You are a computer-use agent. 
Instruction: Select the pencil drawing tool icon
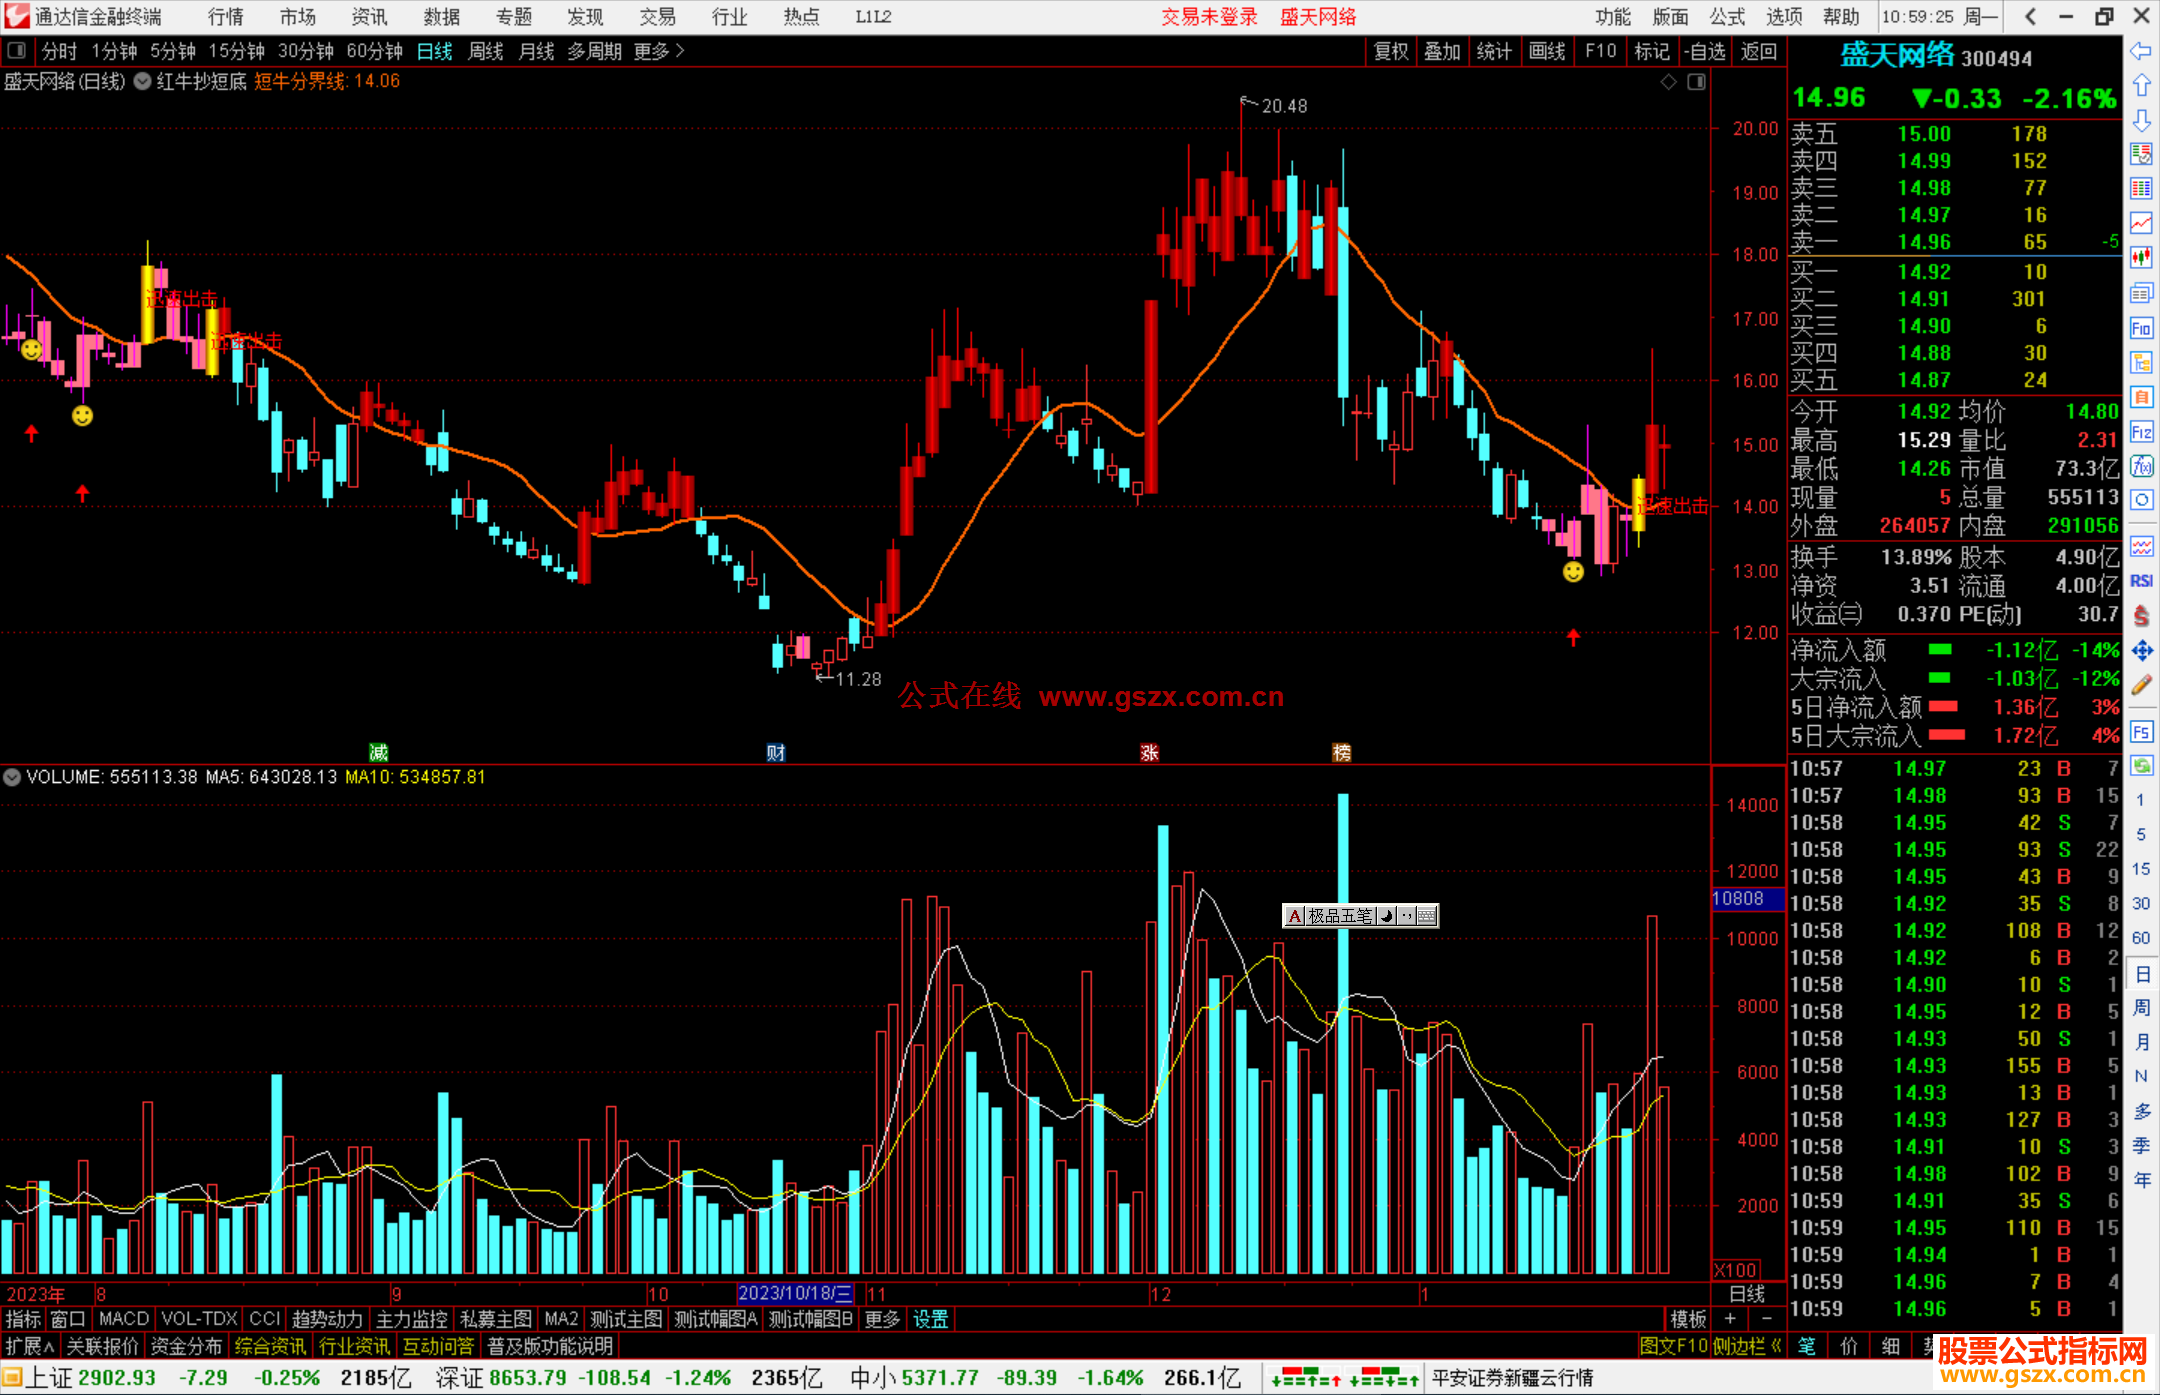tap(2141, 685)
